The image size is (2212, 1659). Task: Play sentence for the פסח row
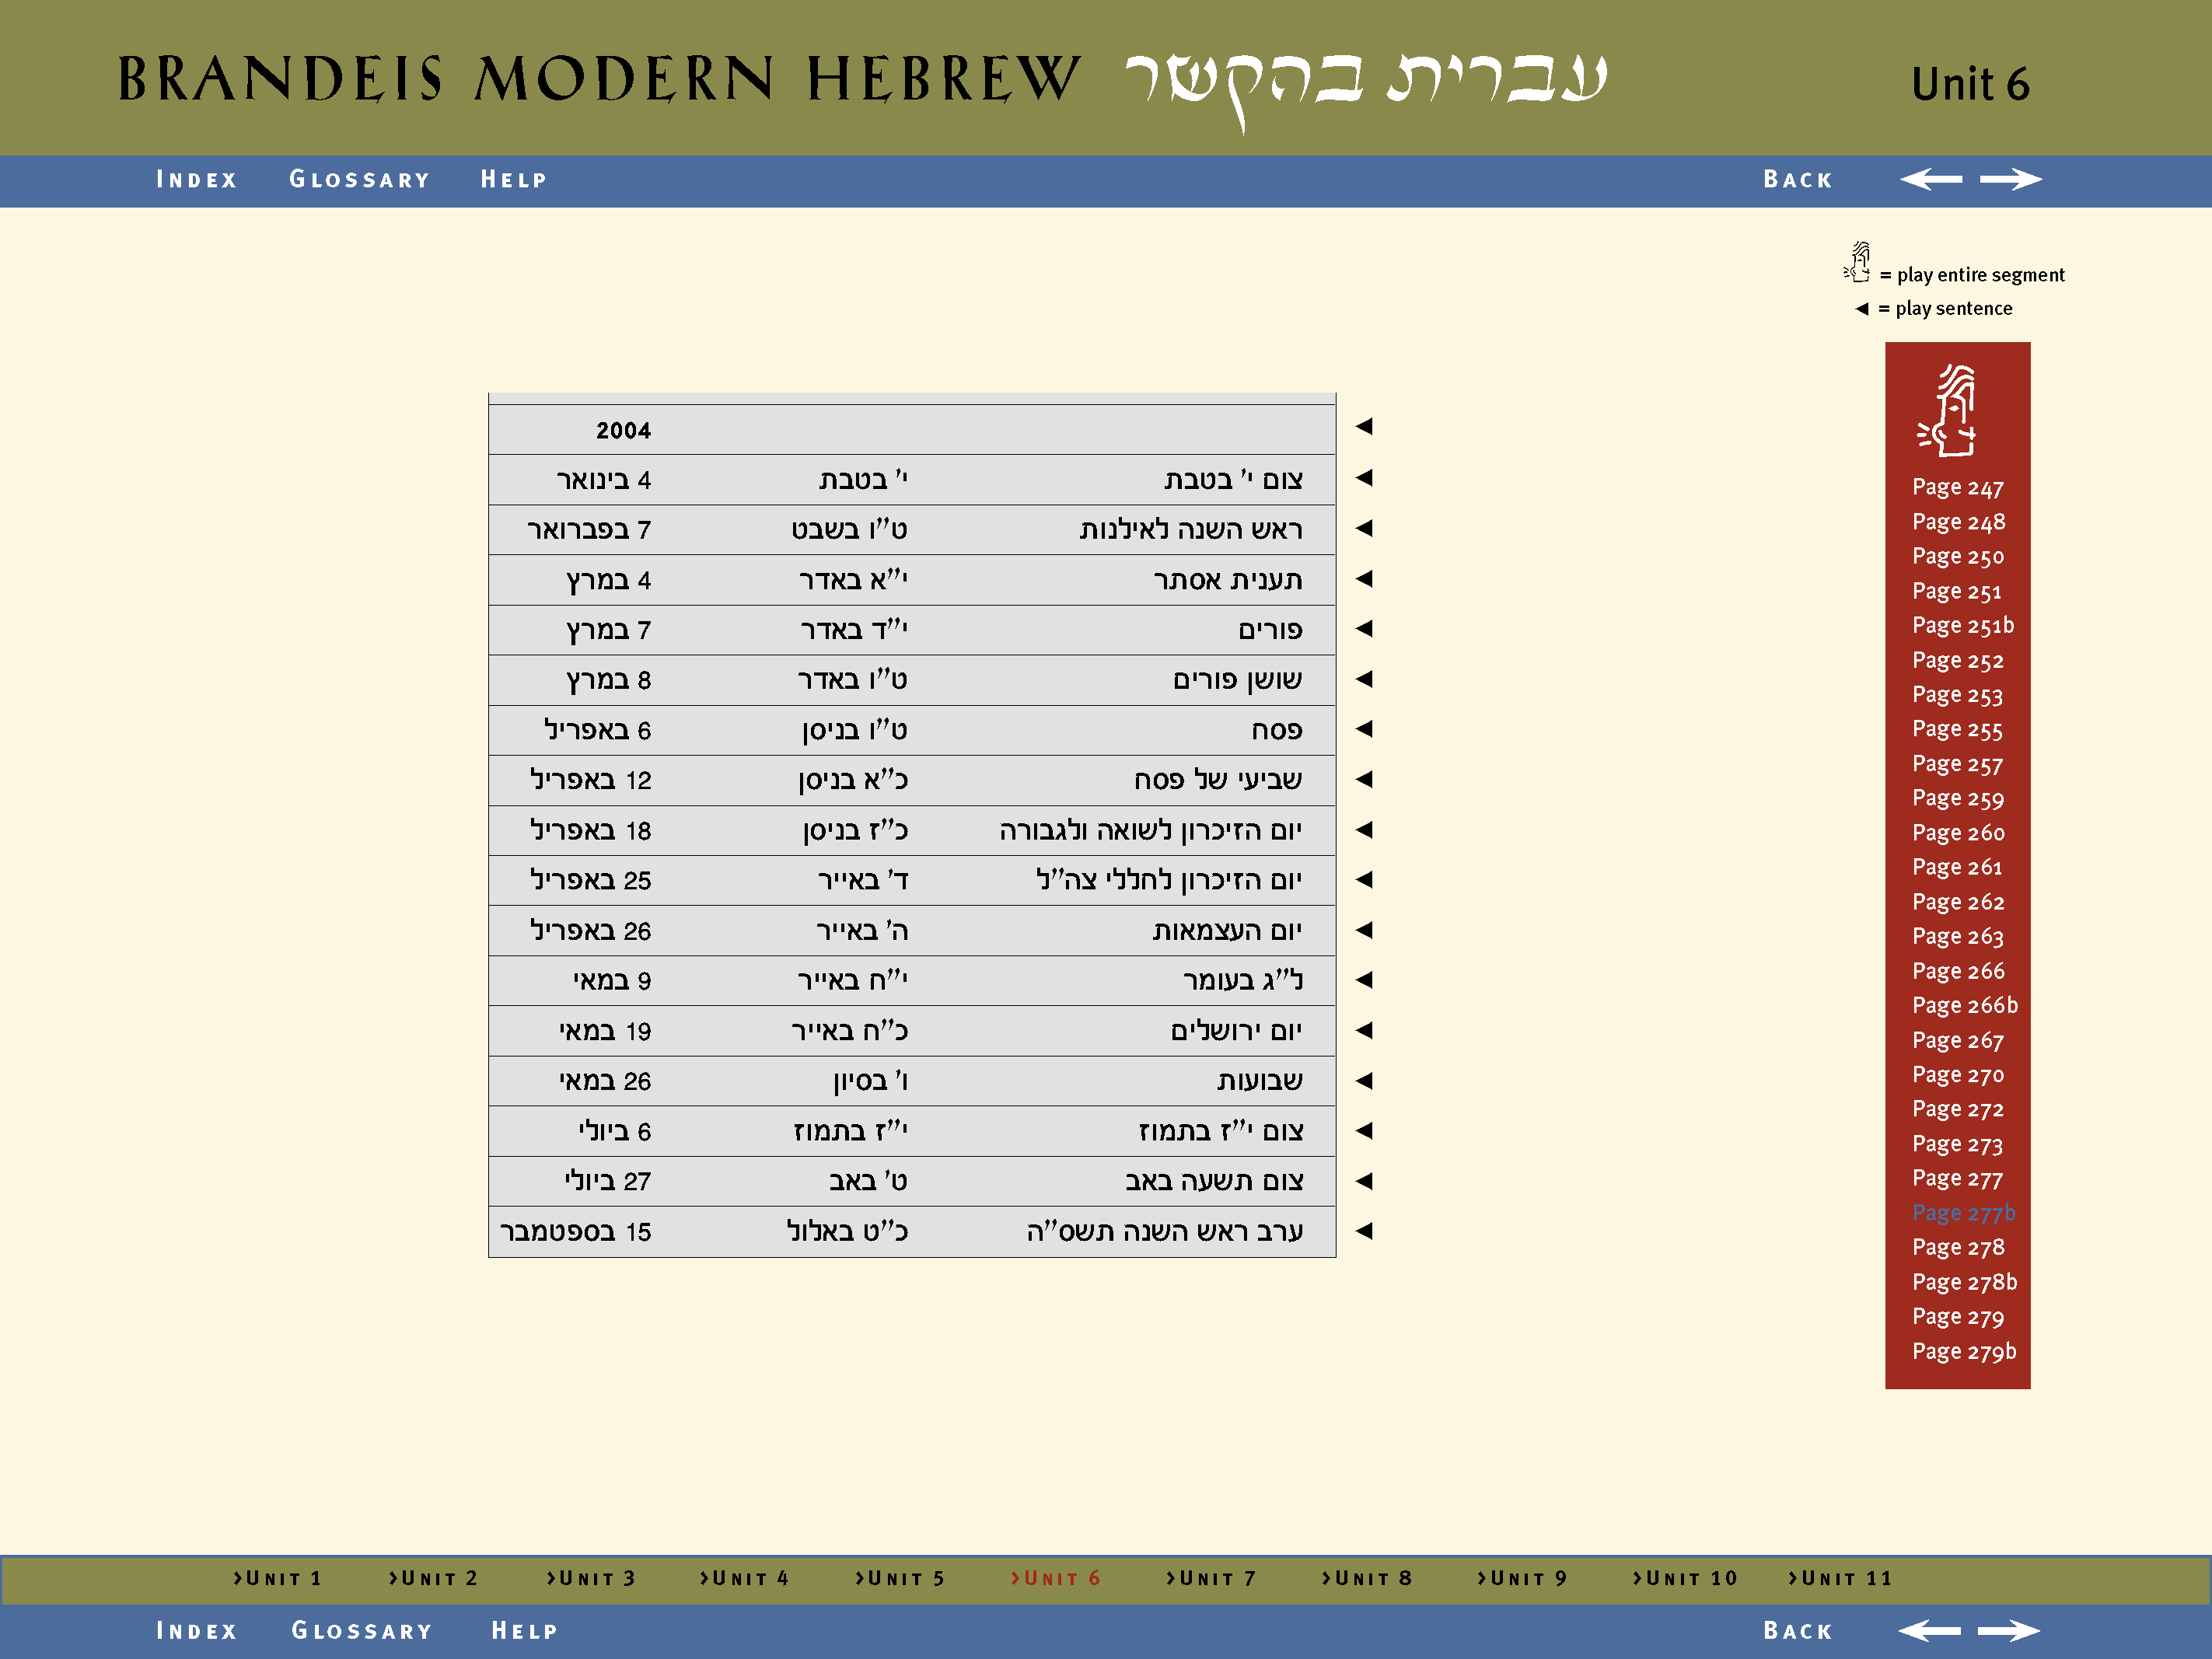(x=1364, y=729)
